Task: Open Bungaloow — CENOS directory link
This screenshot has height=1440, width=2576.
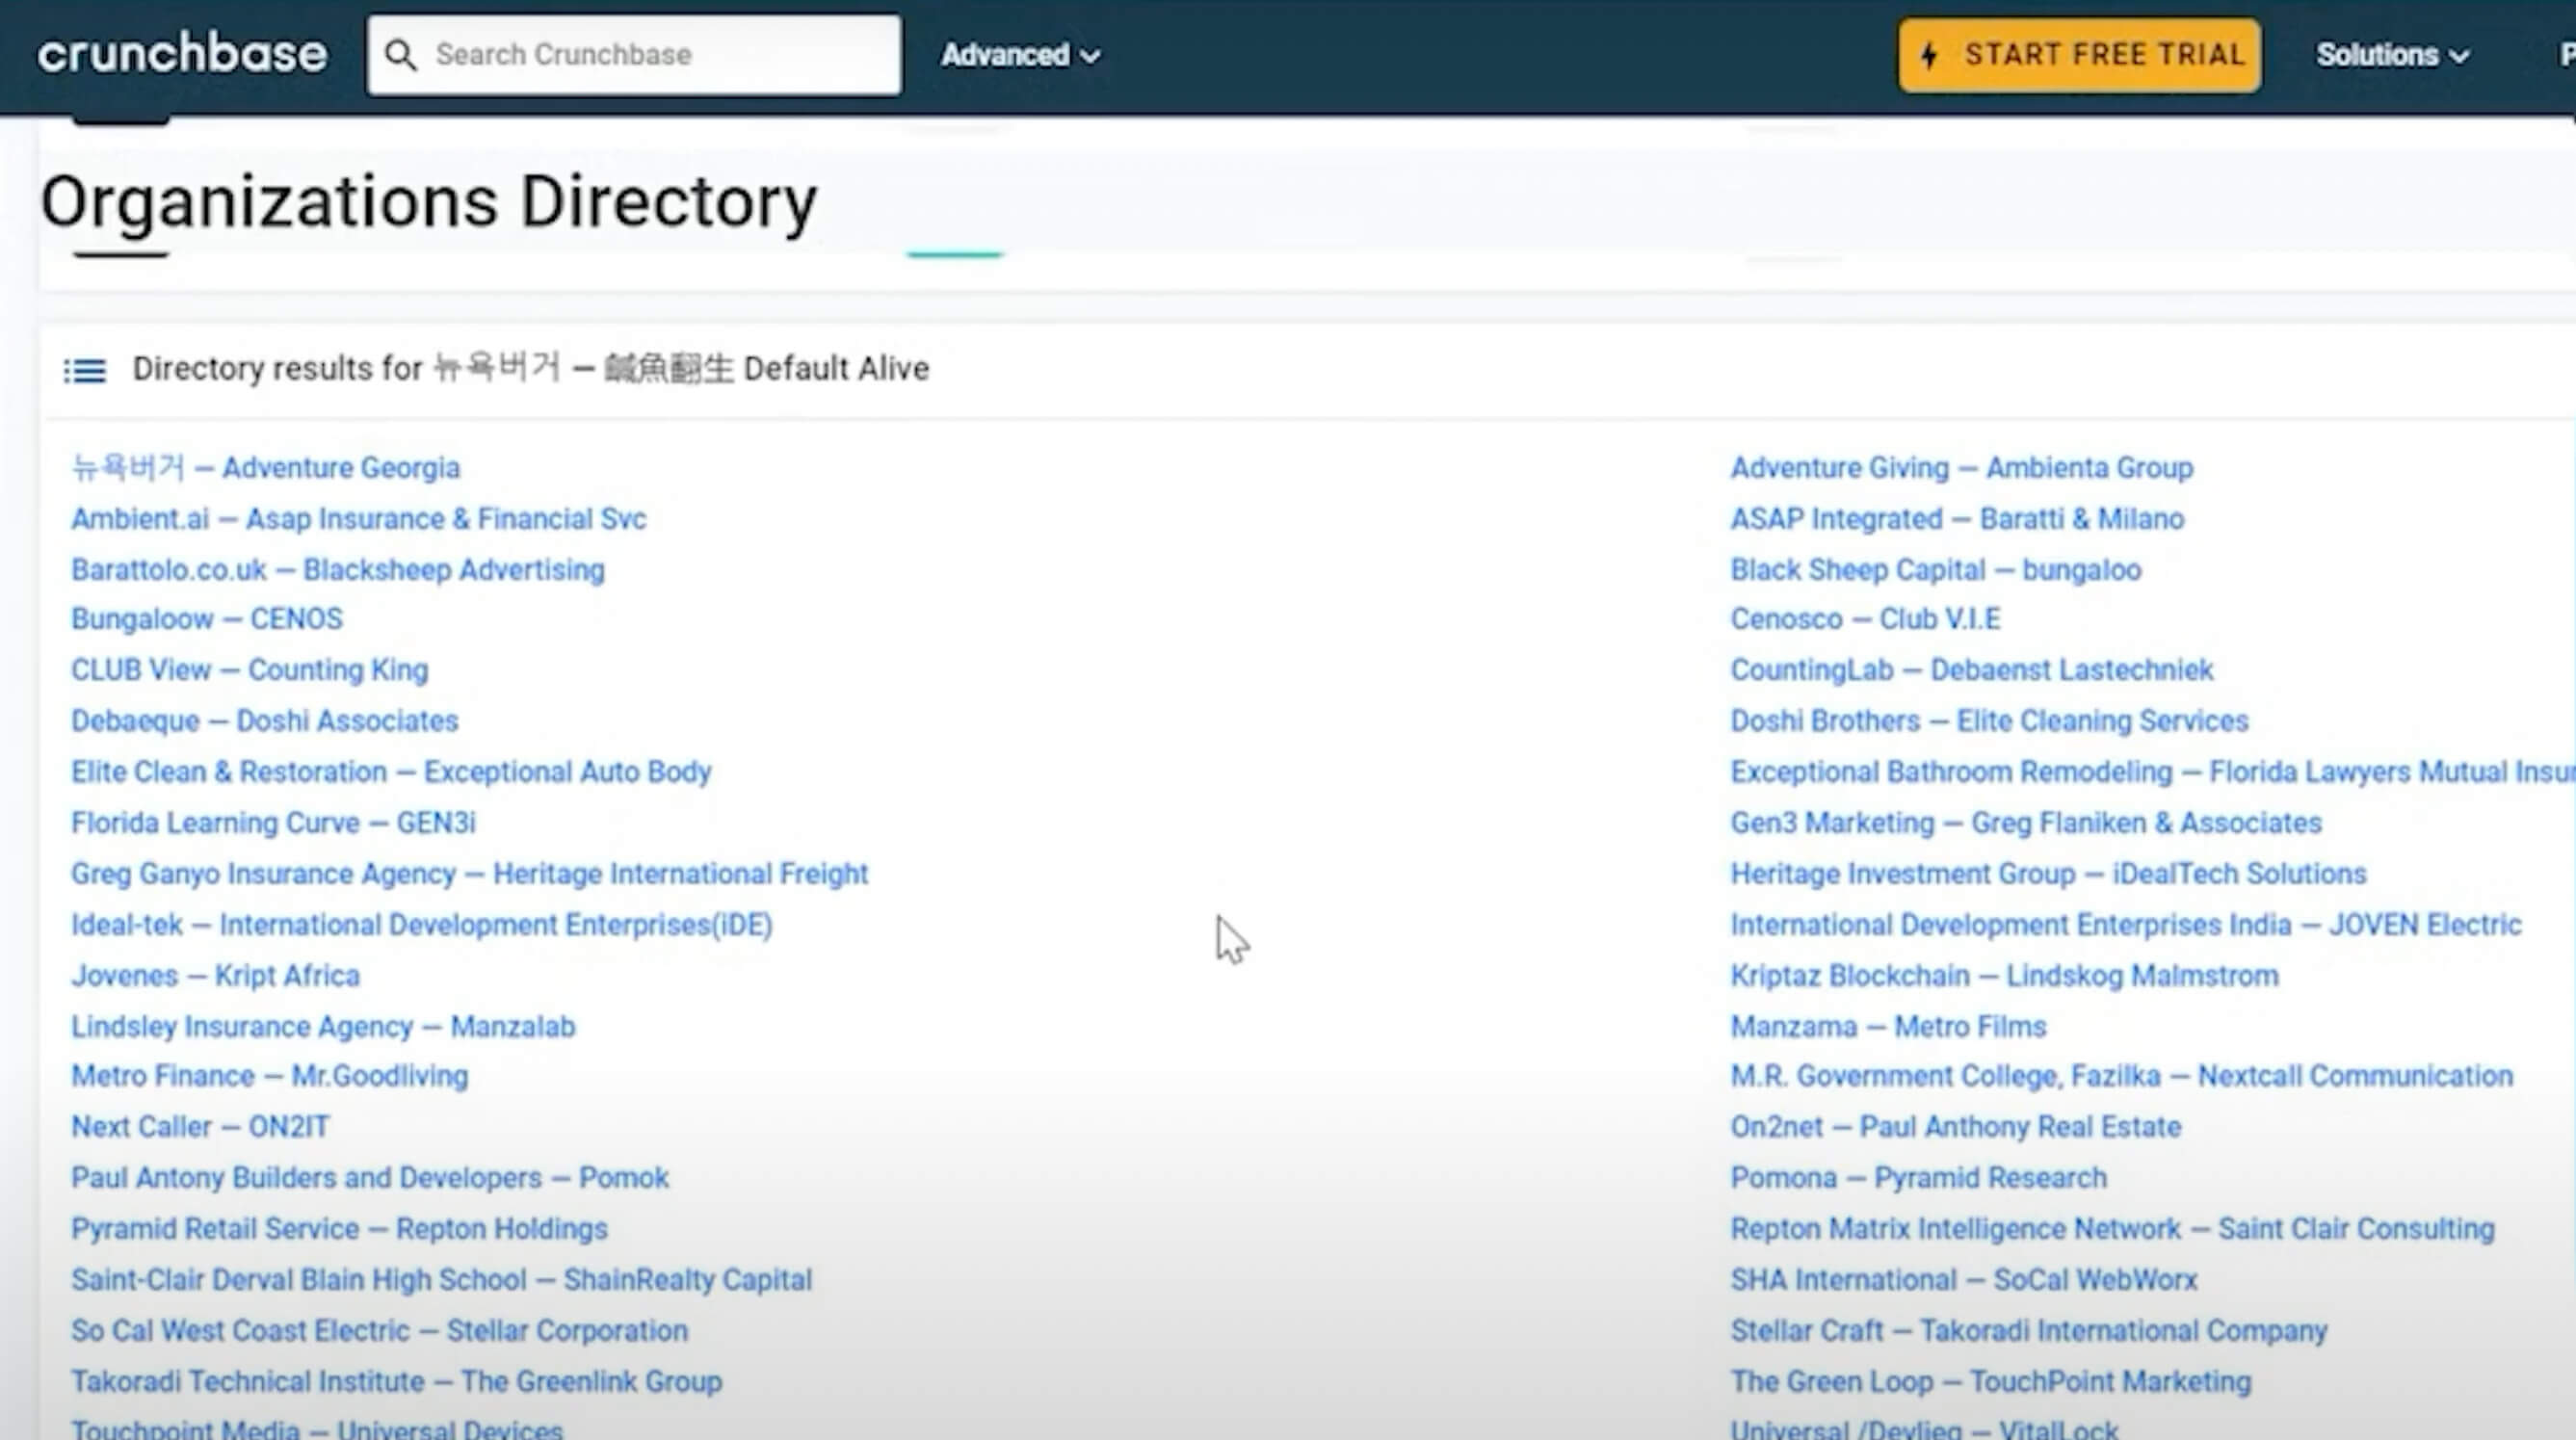Action: (206, 619)
